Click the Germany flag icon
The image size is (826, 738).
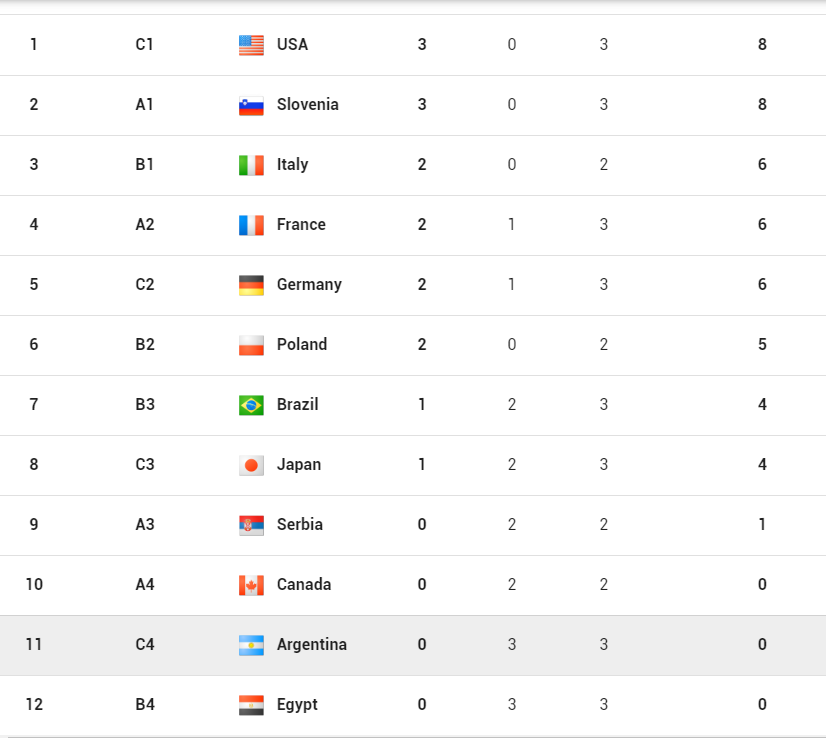click(x=251, y=285)
